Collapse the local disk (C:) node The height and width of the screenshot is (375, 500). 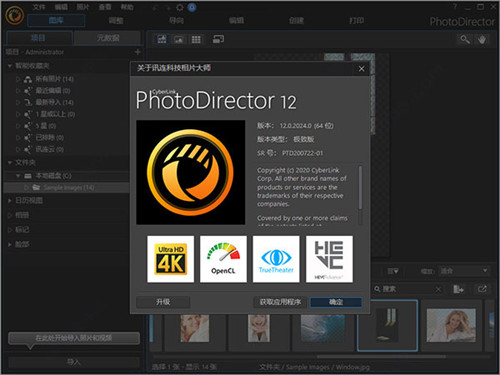[18, 176]
